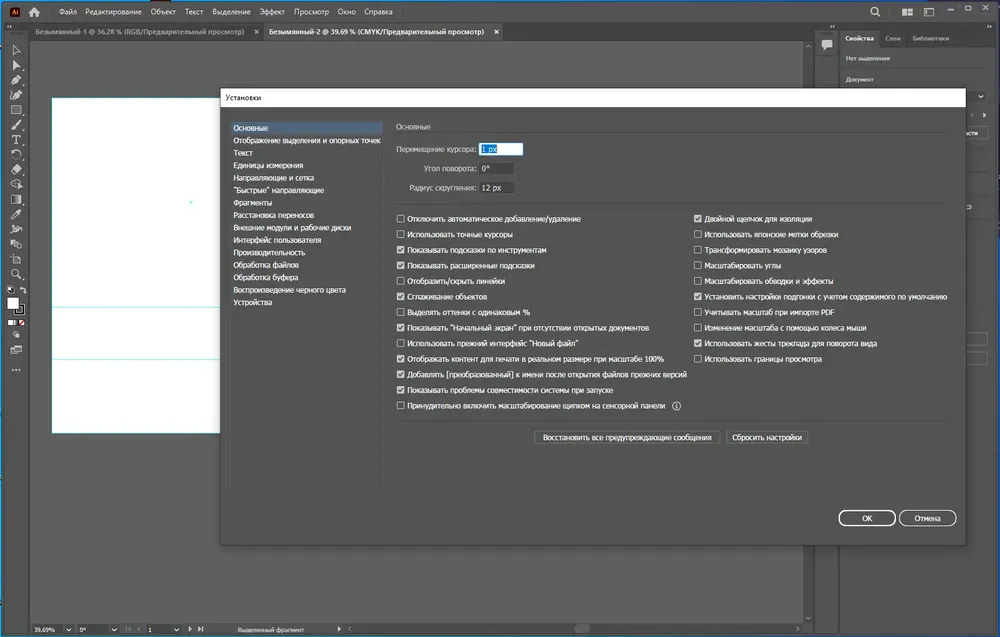The height and width of the screenshot is (637, 1000).
Task: Click the next artboard arrow in status bar
Action: coord(190,629)
